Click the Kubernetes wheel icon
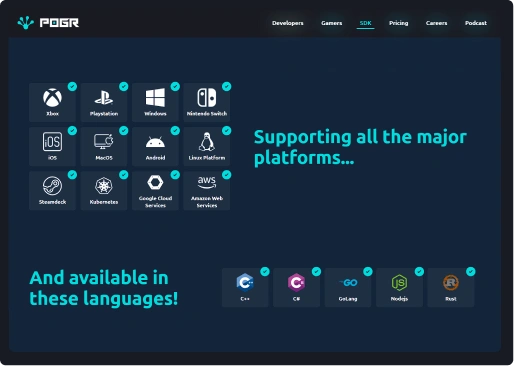 [104, 186]
